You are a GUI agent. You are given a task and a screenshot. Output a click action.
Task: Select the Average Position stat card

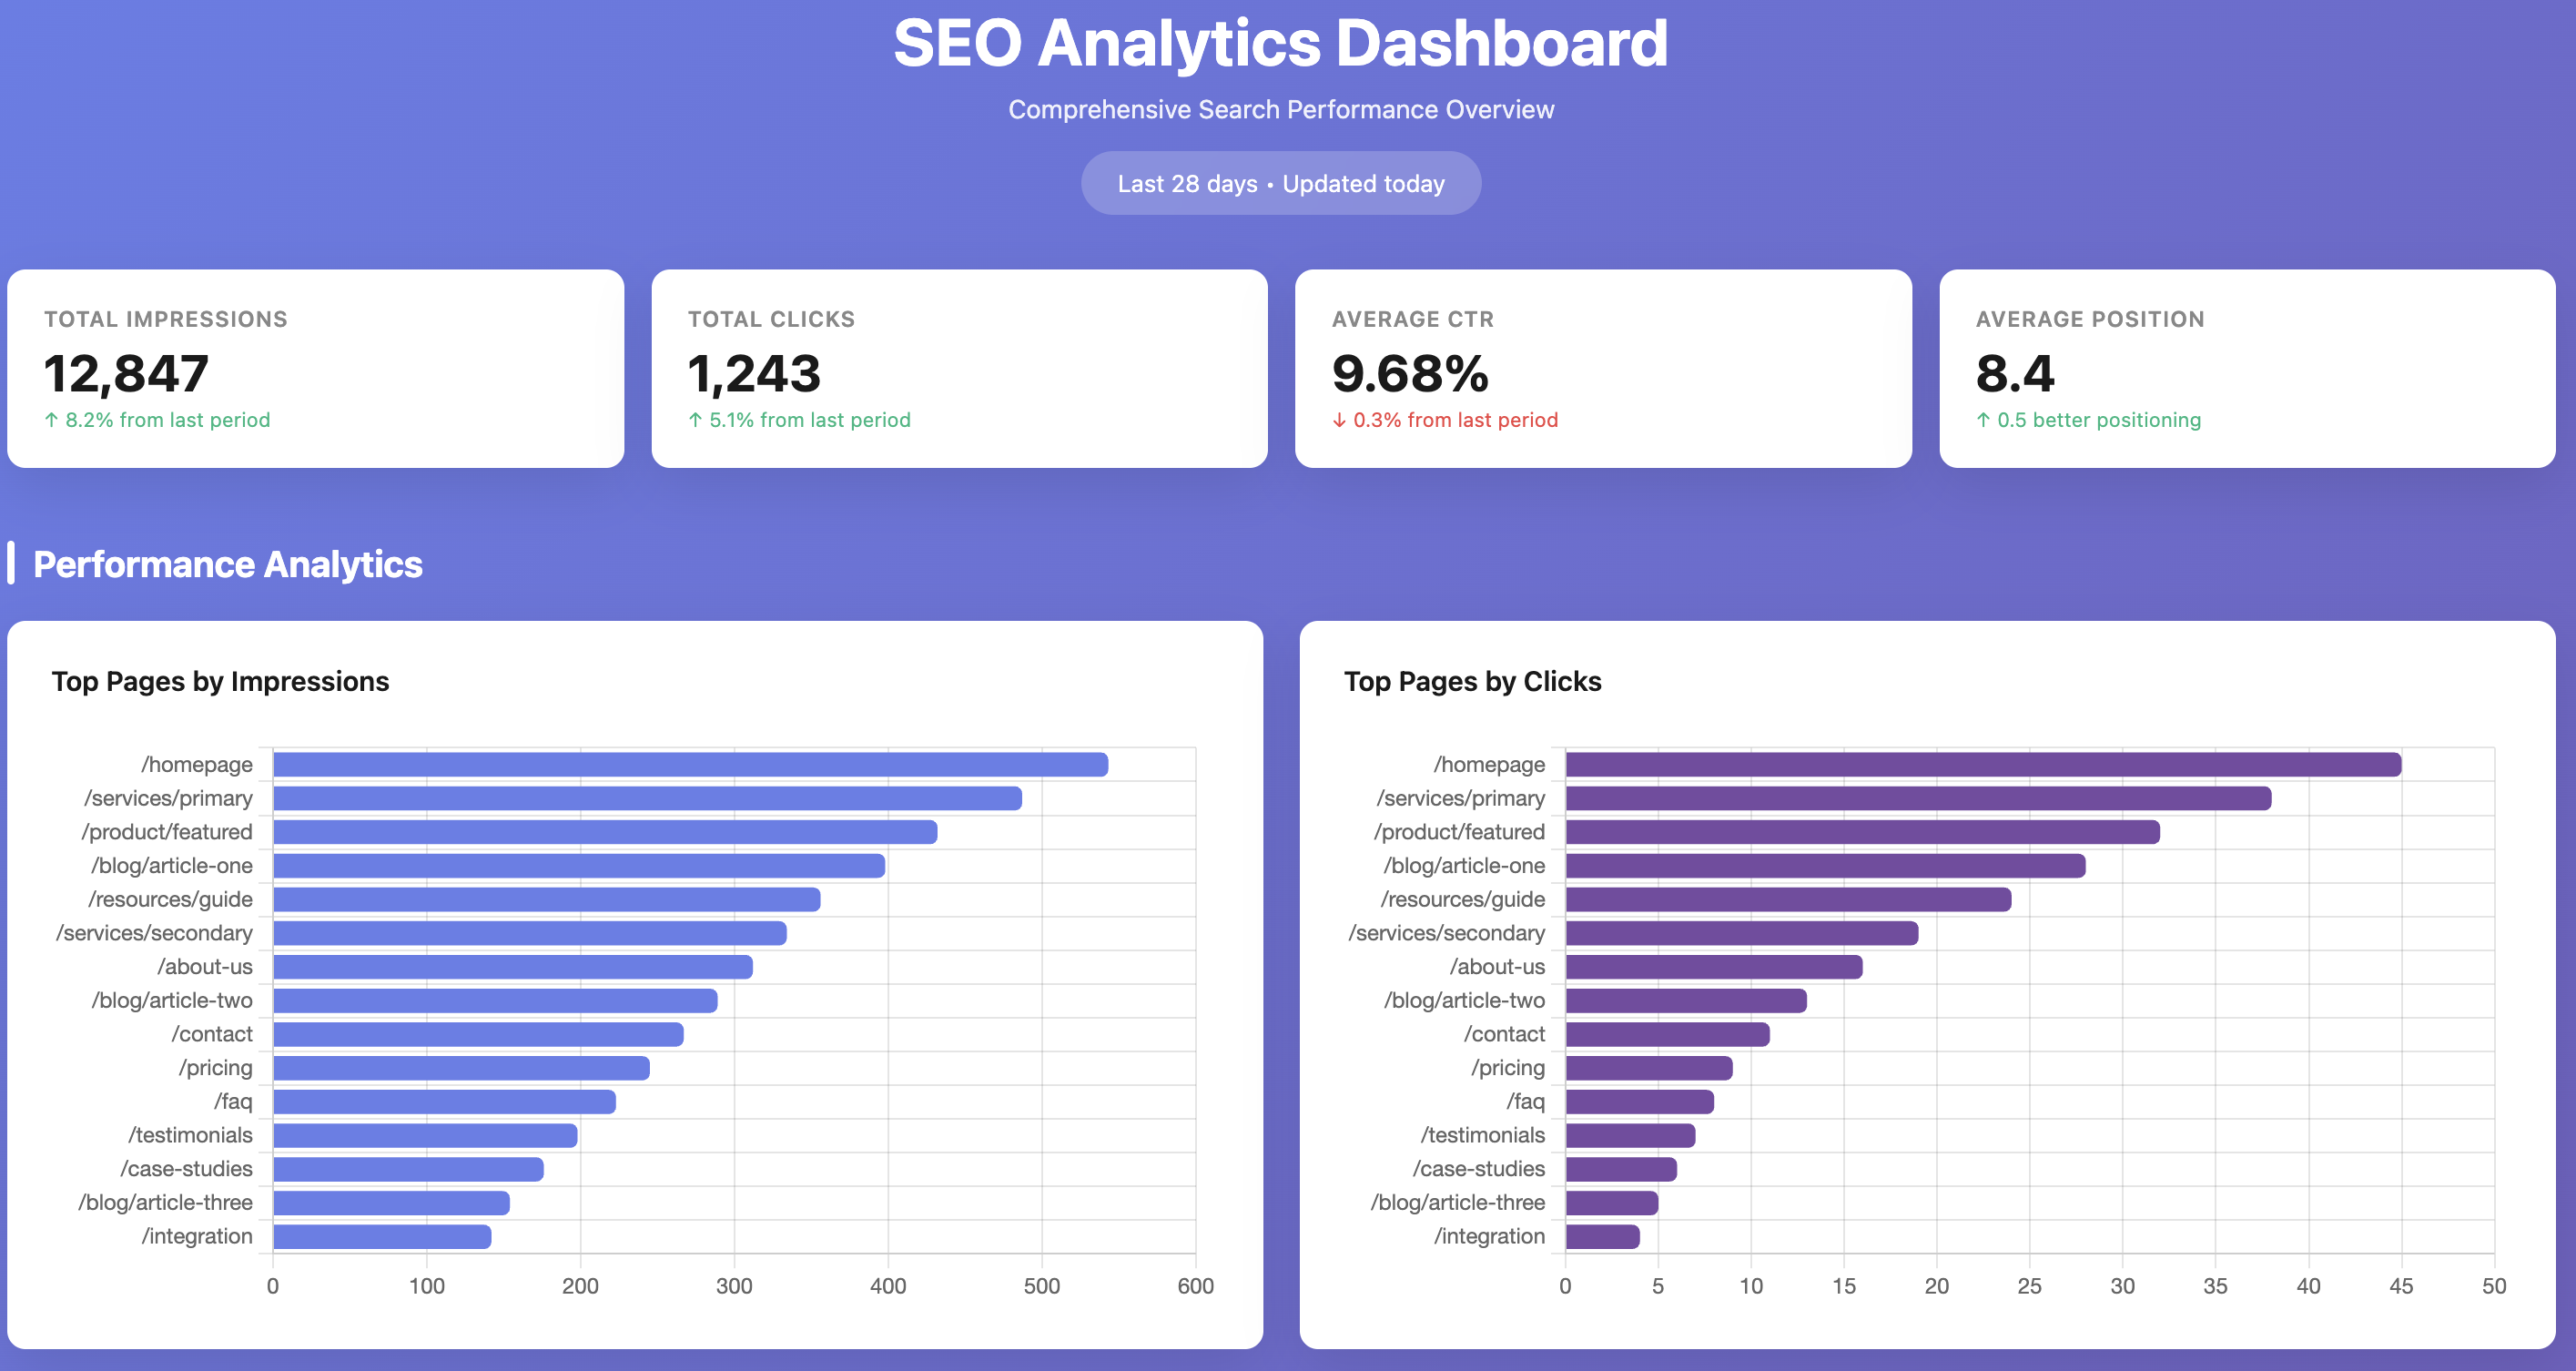pos(2245,370)
